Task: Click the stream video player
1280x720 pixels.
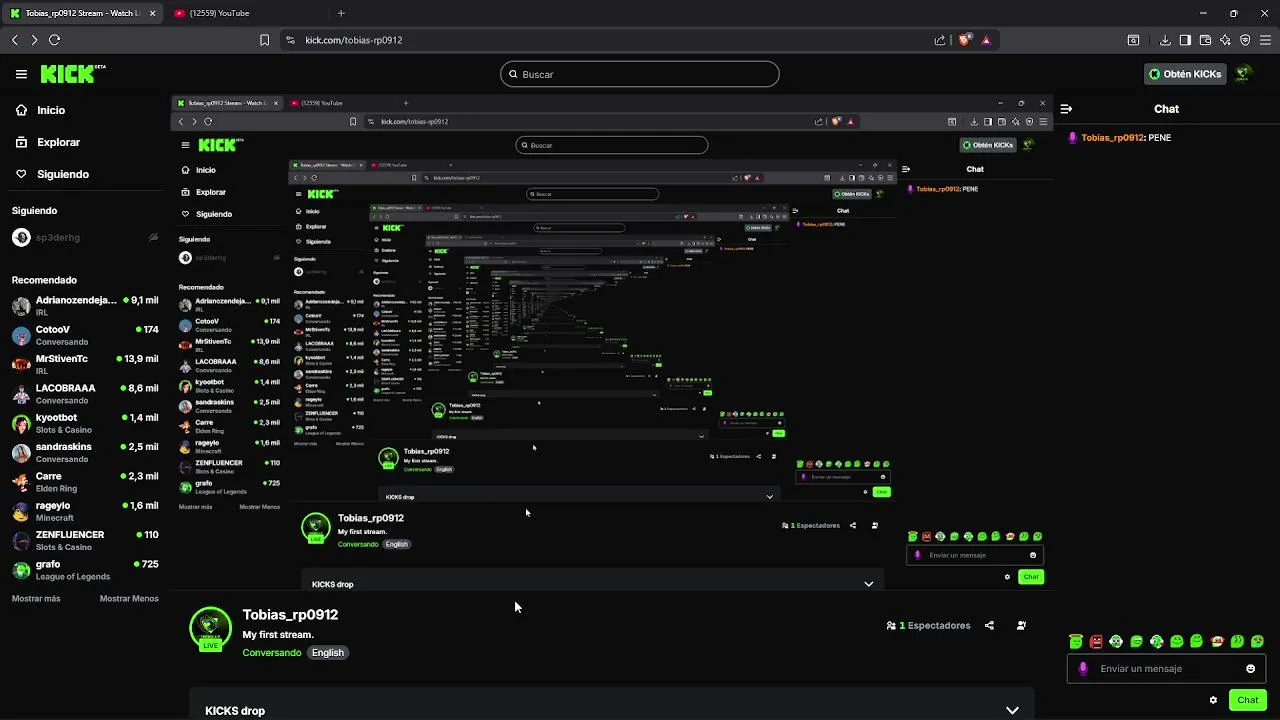Action: tap(611, 342)
